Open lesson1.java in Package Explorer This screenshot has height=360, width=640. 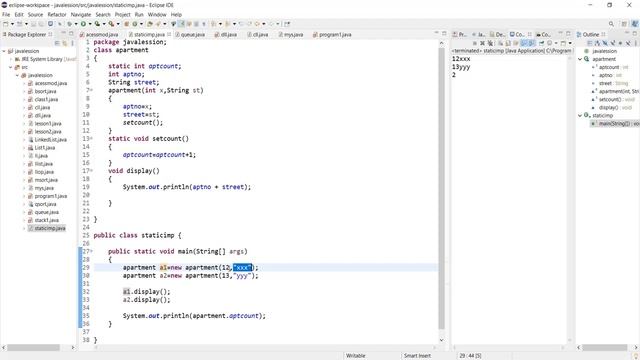pyautogui.click(x=48, y=124)
